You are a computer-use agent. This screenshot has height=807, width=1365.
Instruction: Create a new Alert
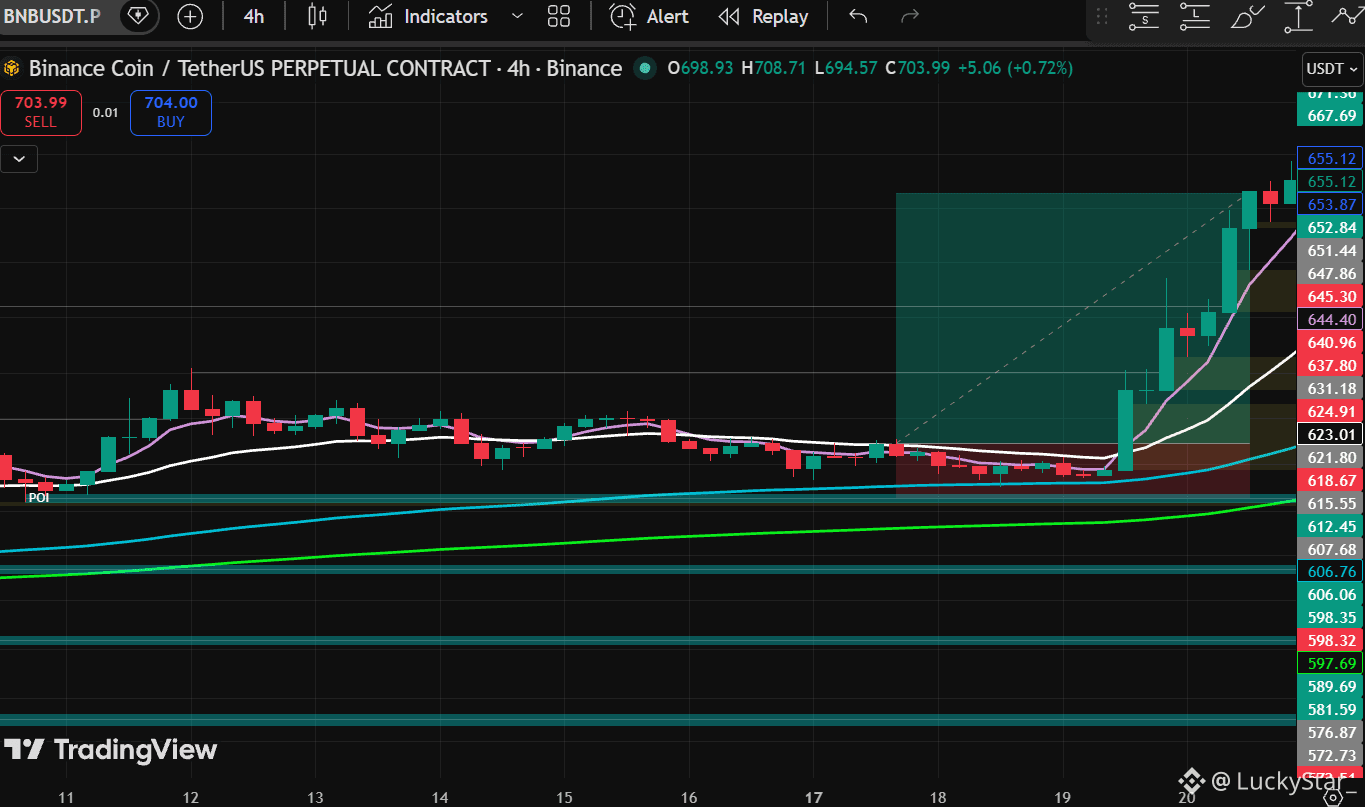[650, 16]
